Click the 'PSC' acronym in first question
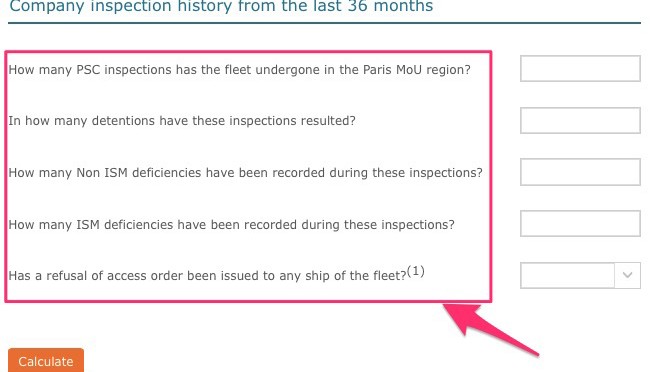The image size is (661, 372). pyautogui.click(x=88, y=70)
